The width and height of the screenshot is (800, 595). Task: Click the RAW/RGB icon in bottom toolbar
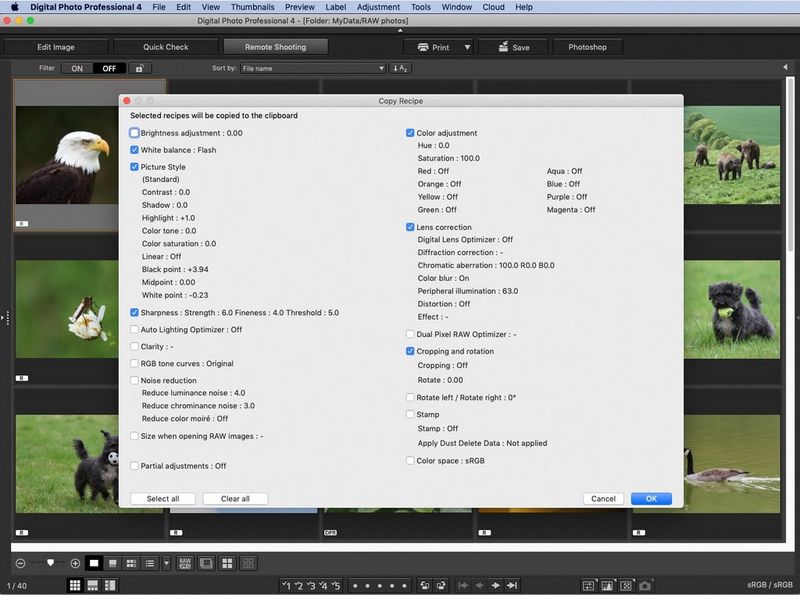[x=185, y=564]
